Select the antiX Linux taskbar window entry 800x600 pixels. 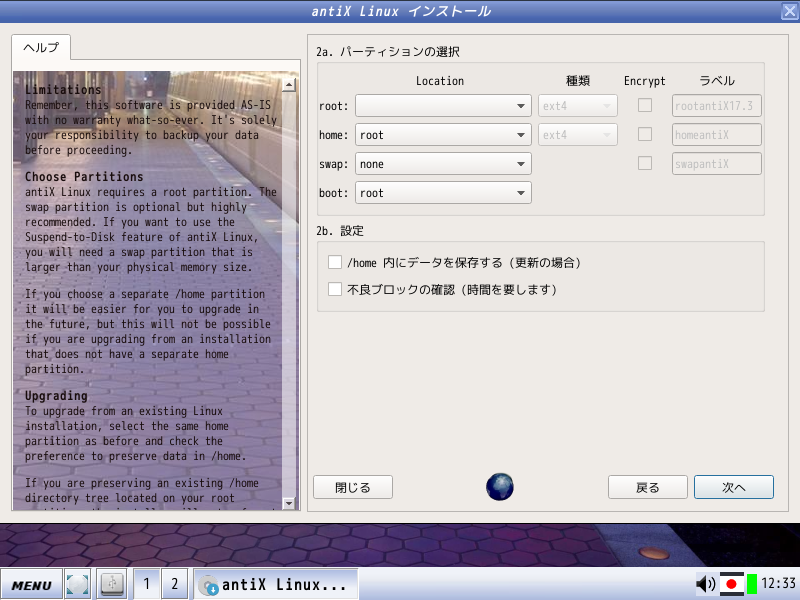point(276,584)
